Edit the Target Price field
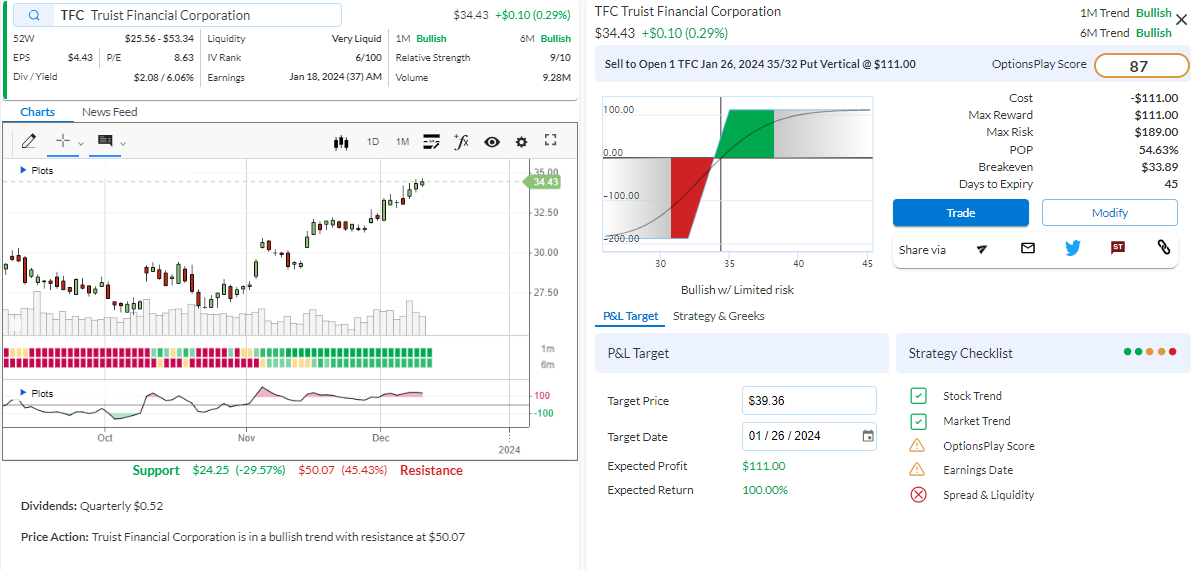Image resolution: width=1194 pixels, height=570 pixels. click(x=809, y=400)
